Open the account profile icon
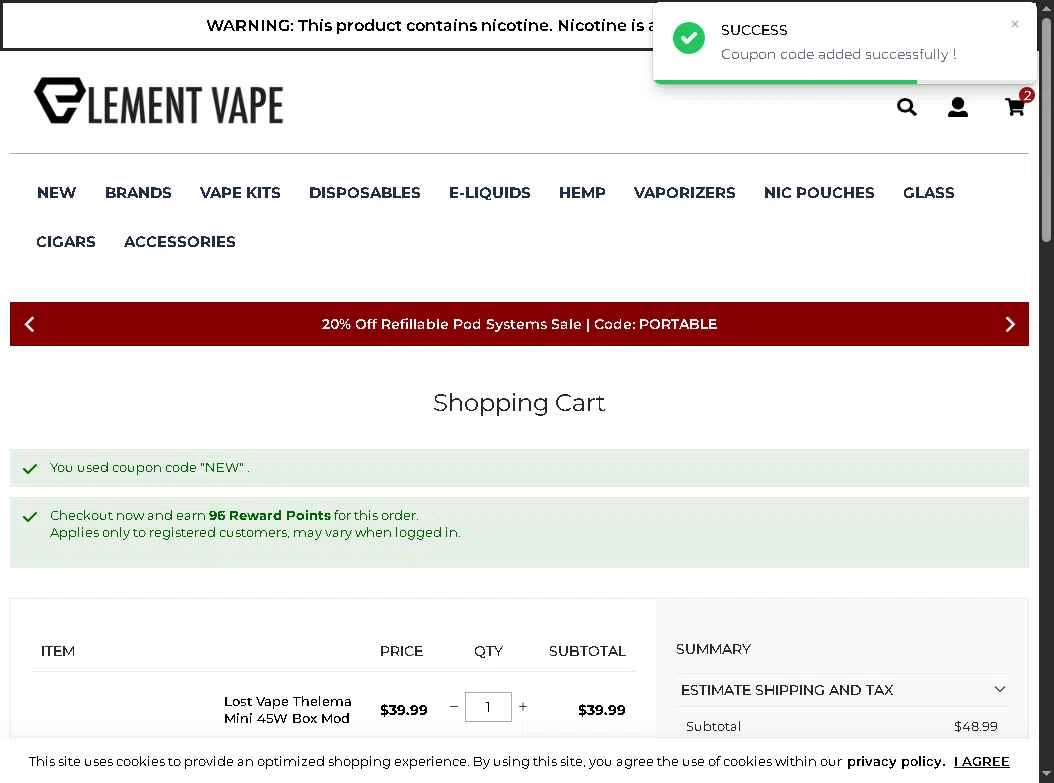1054x783 pixels. pyautogui.click(x=957, y=107)
